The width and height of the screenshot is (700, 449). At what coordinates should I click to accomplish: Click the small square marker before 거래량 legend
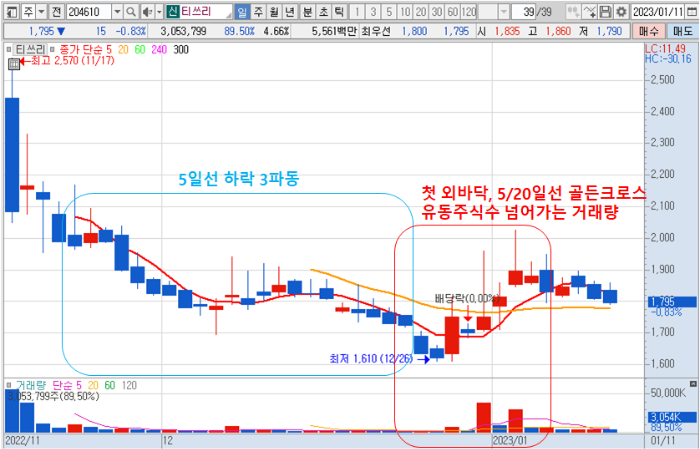click(x=8, y=385)
